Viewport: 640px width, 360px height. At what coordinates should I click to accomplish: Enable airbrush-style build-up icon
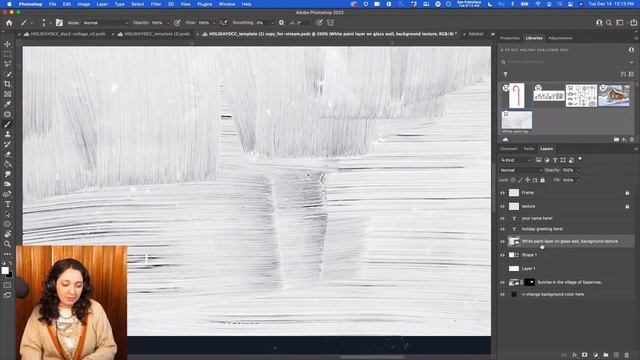click(224, 23)
